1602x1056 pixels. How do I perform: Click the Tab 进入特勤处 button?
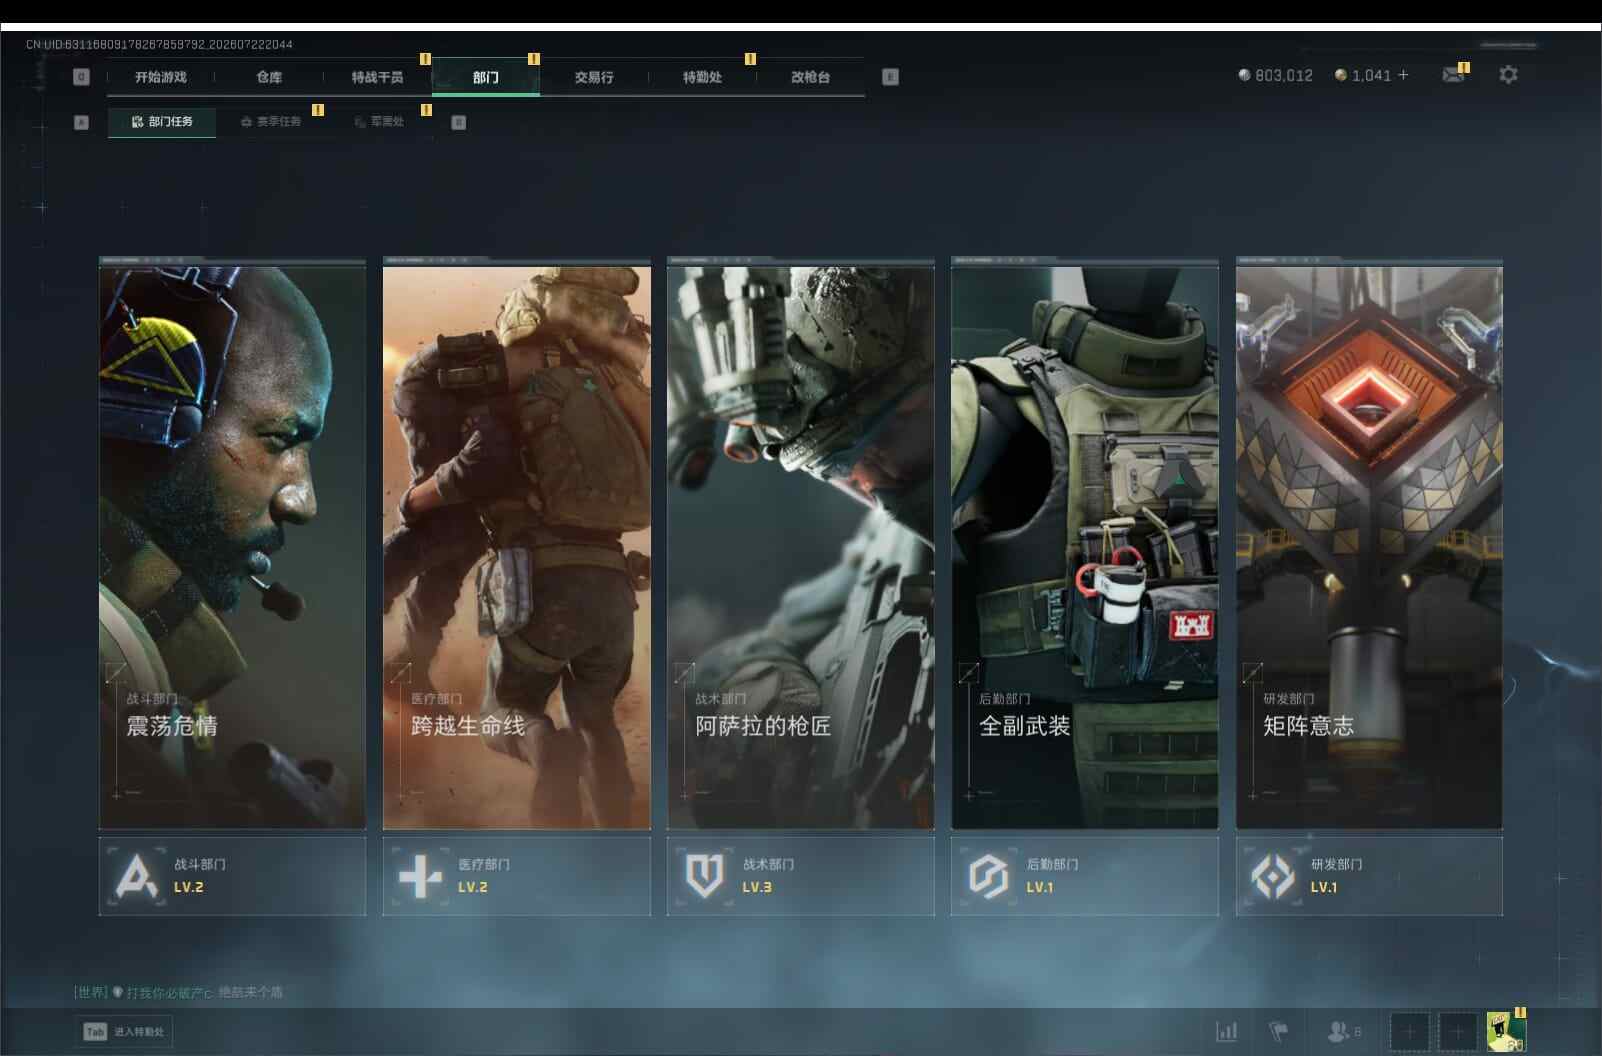coord(124,1032)
